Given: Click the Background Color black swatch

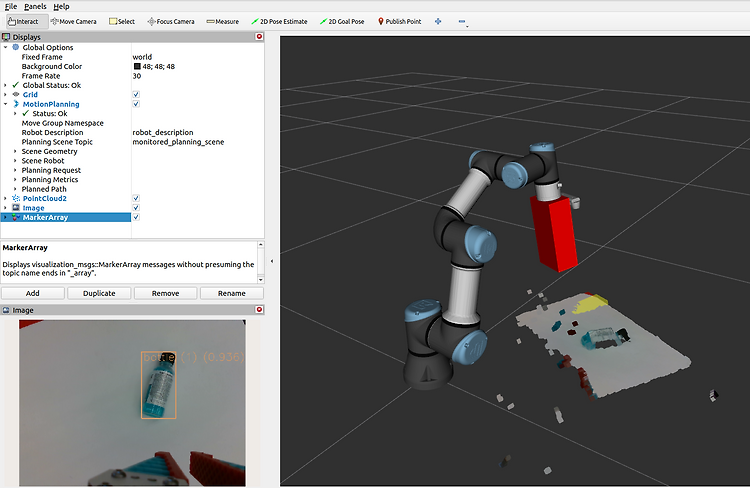Looking at the screenshot, I should (x=137, y=67).
